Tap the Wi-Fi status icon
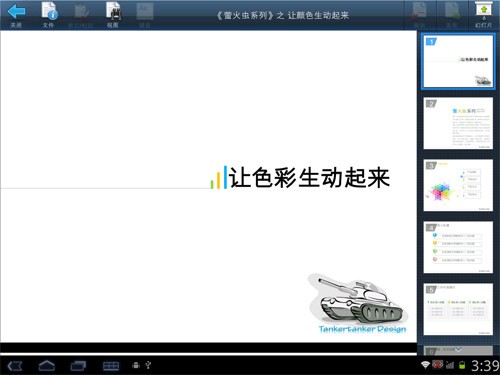Screen dimensions: 500x375 (x=425, y=365)
